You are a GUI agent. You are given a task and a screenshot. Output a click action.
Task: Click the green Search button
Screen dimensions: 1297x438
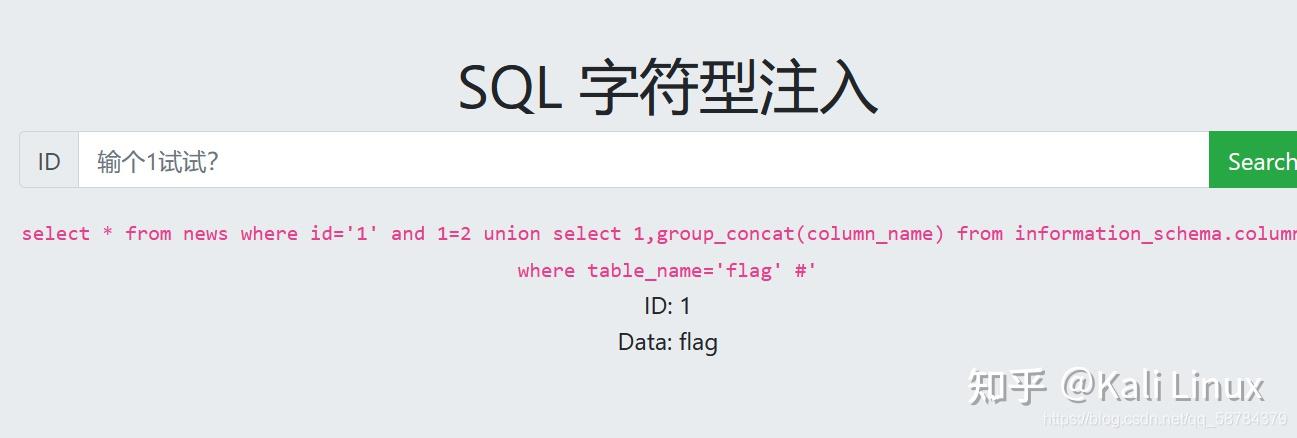pos(1253,160)
